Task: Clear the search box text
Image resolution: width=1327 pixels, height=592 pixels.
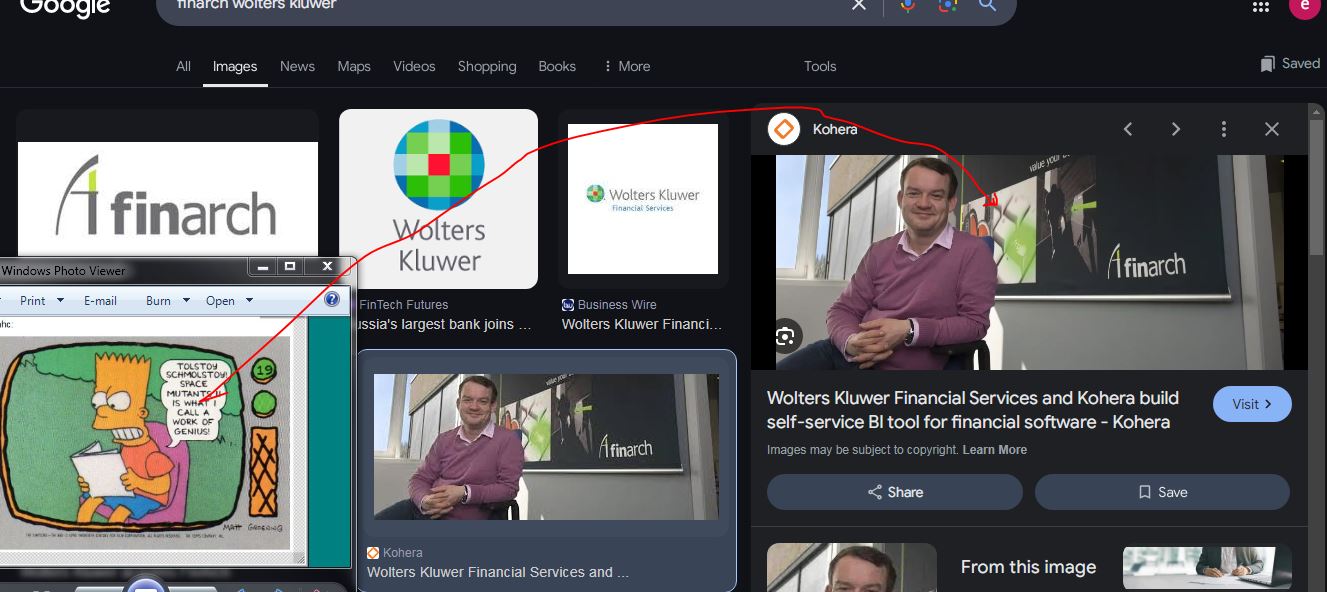Action: pyautogui.click(x=859, y=5)
